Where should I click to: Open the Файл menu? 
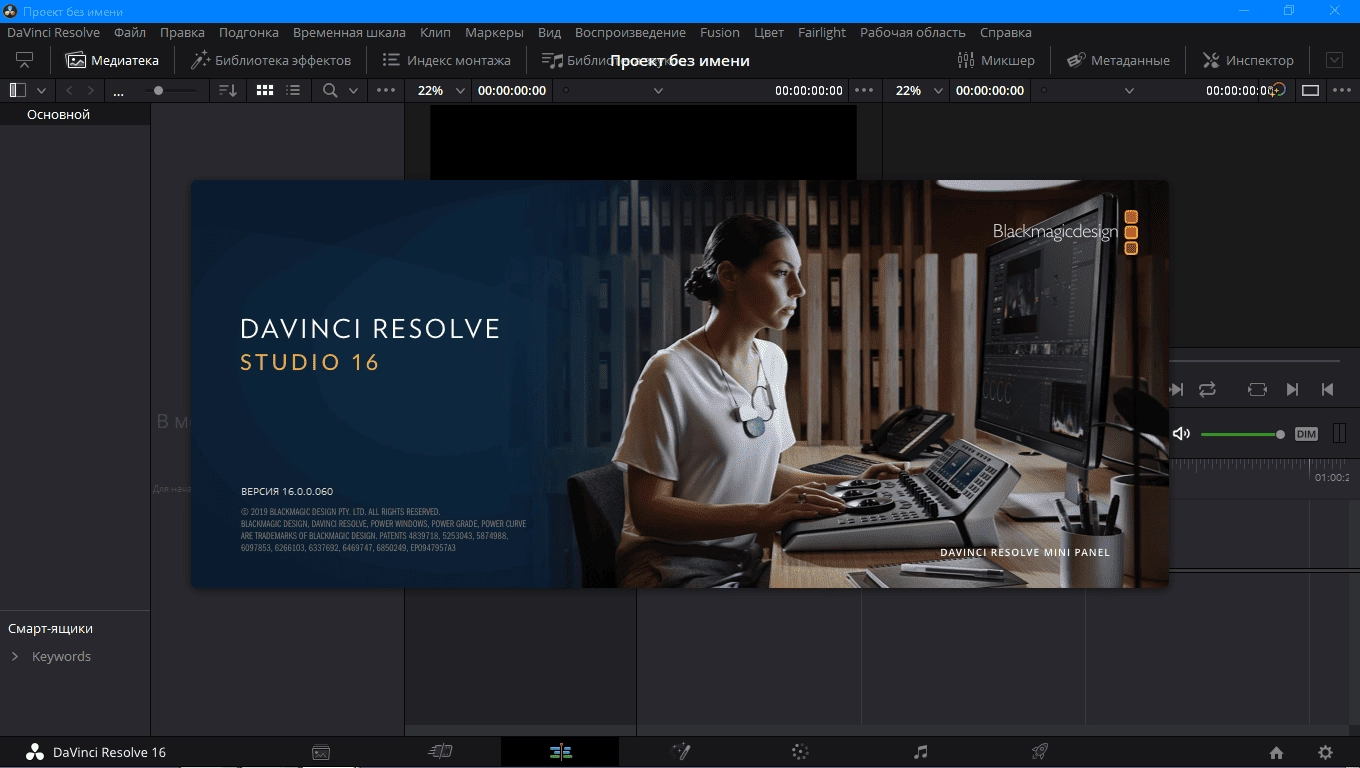(x=130, y=32)
